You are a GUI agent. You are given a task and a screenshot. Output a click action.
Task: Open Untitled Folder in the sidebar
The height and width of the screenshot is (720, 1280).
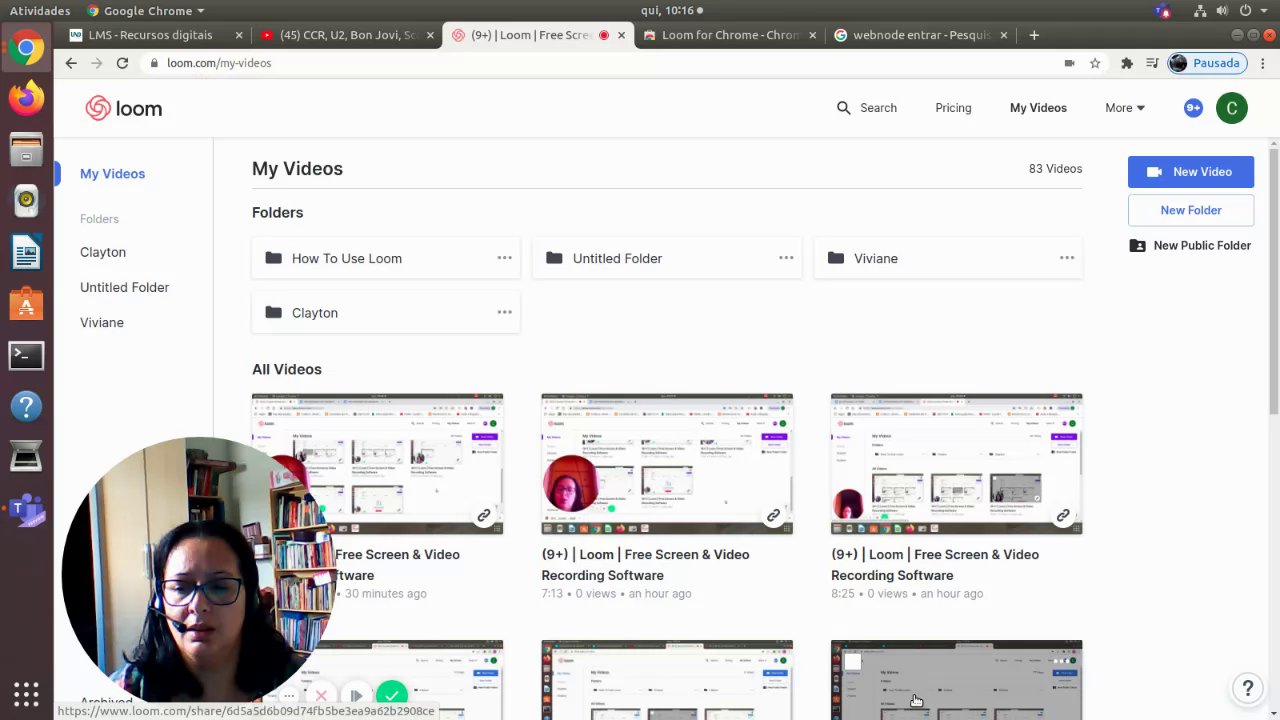(124, 287)
